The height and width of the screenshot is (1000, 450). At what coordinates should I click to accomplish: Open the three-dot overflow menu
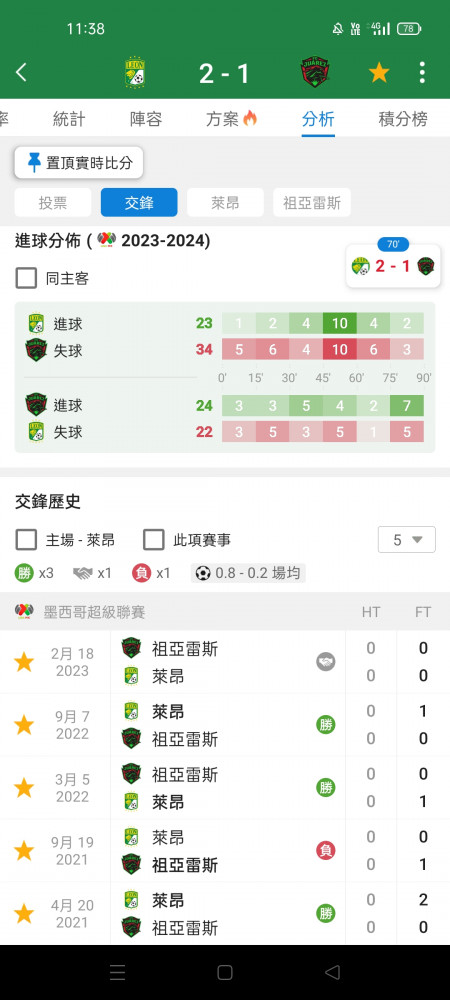pos(422,73)
